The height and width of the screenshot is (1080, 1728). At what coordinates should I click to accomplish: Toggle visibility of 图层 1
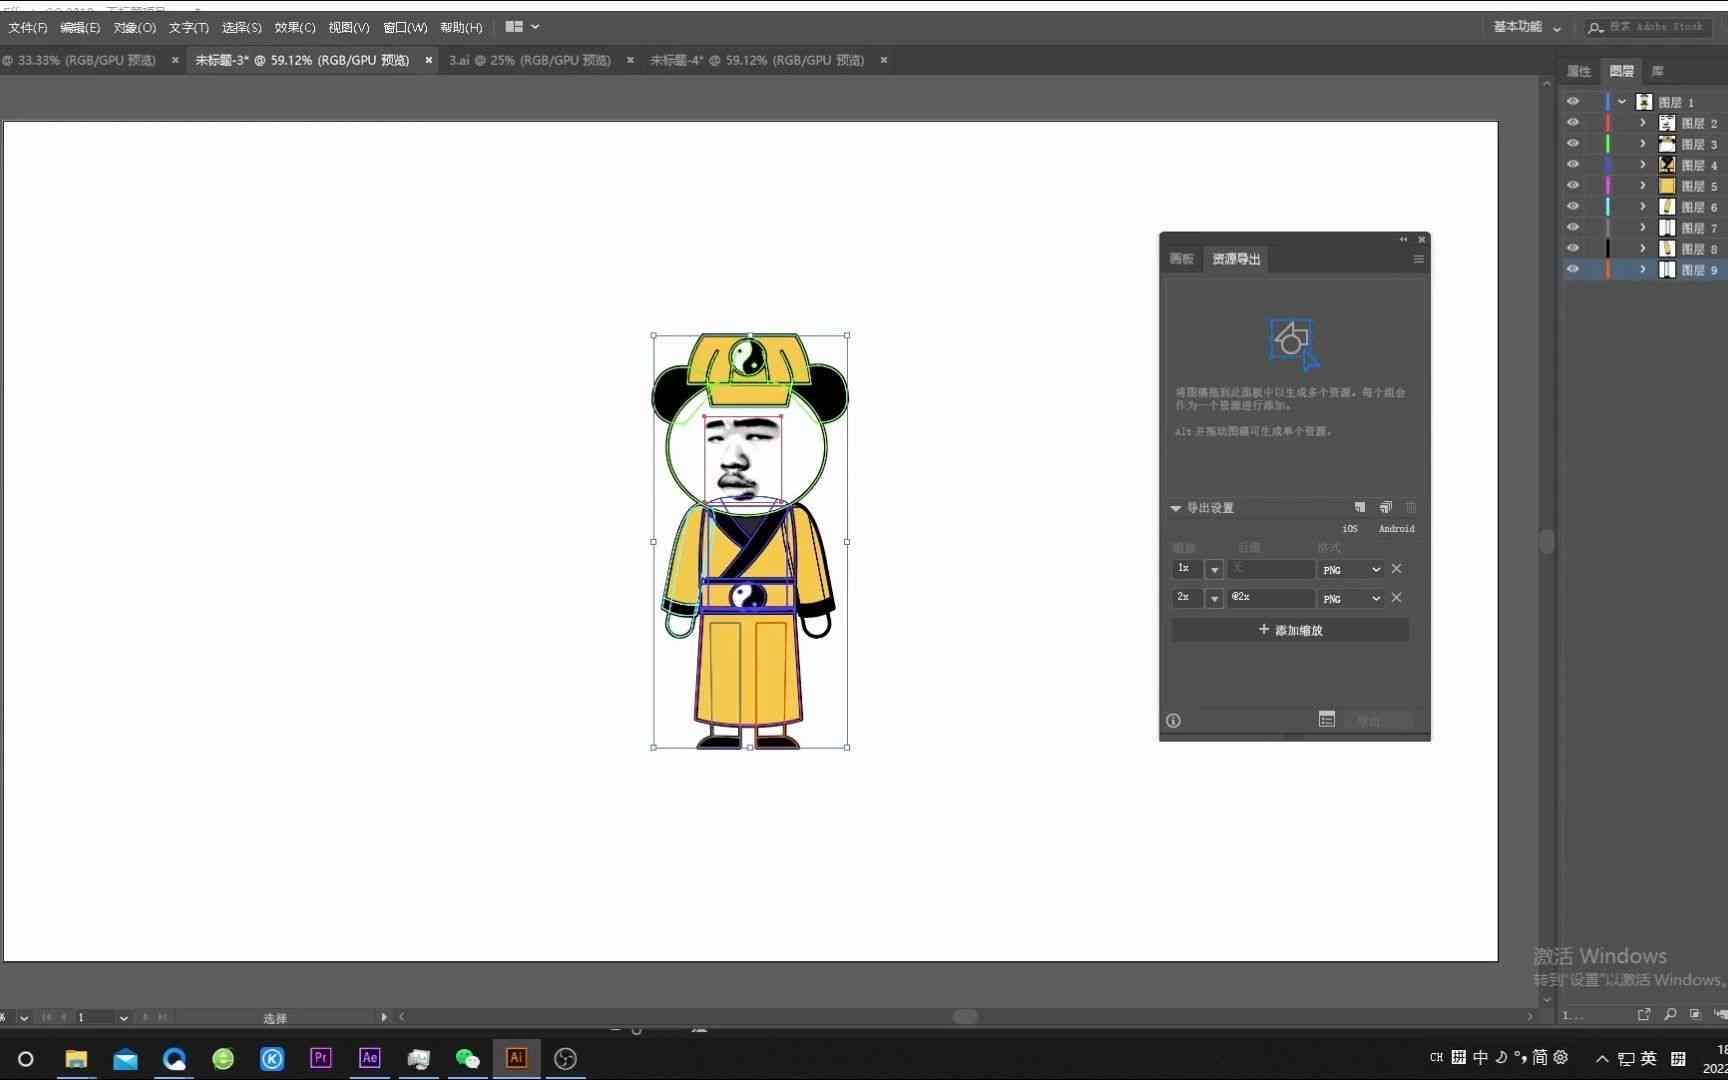coord(1573,102)
